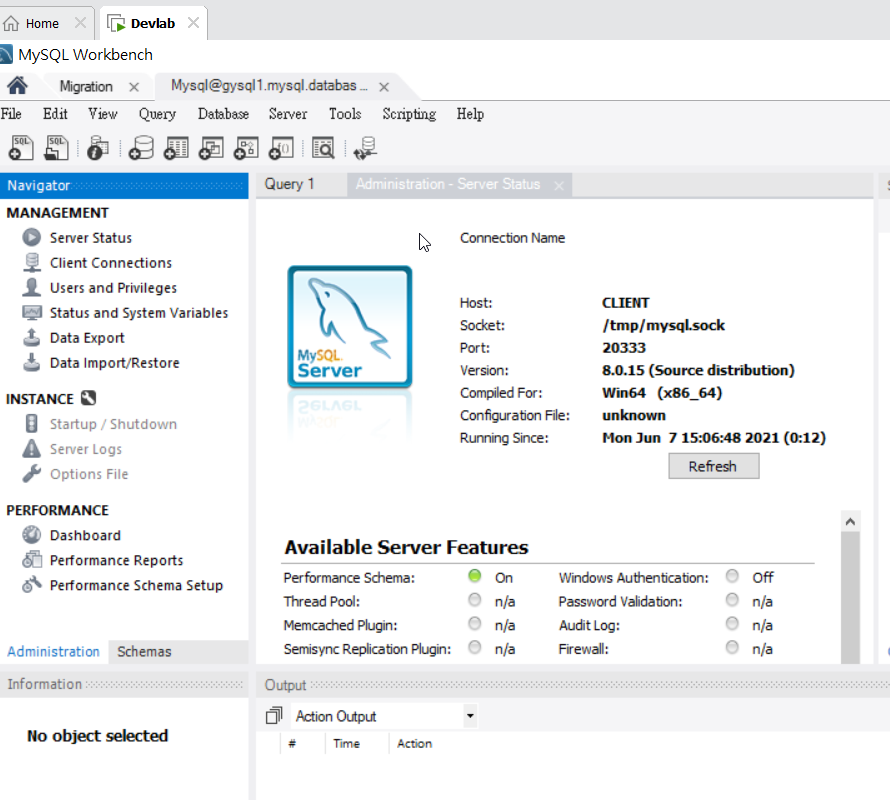This screenshot has width=890, height=800.
Task: Switch to the Home tab
Action: (42, 24)
